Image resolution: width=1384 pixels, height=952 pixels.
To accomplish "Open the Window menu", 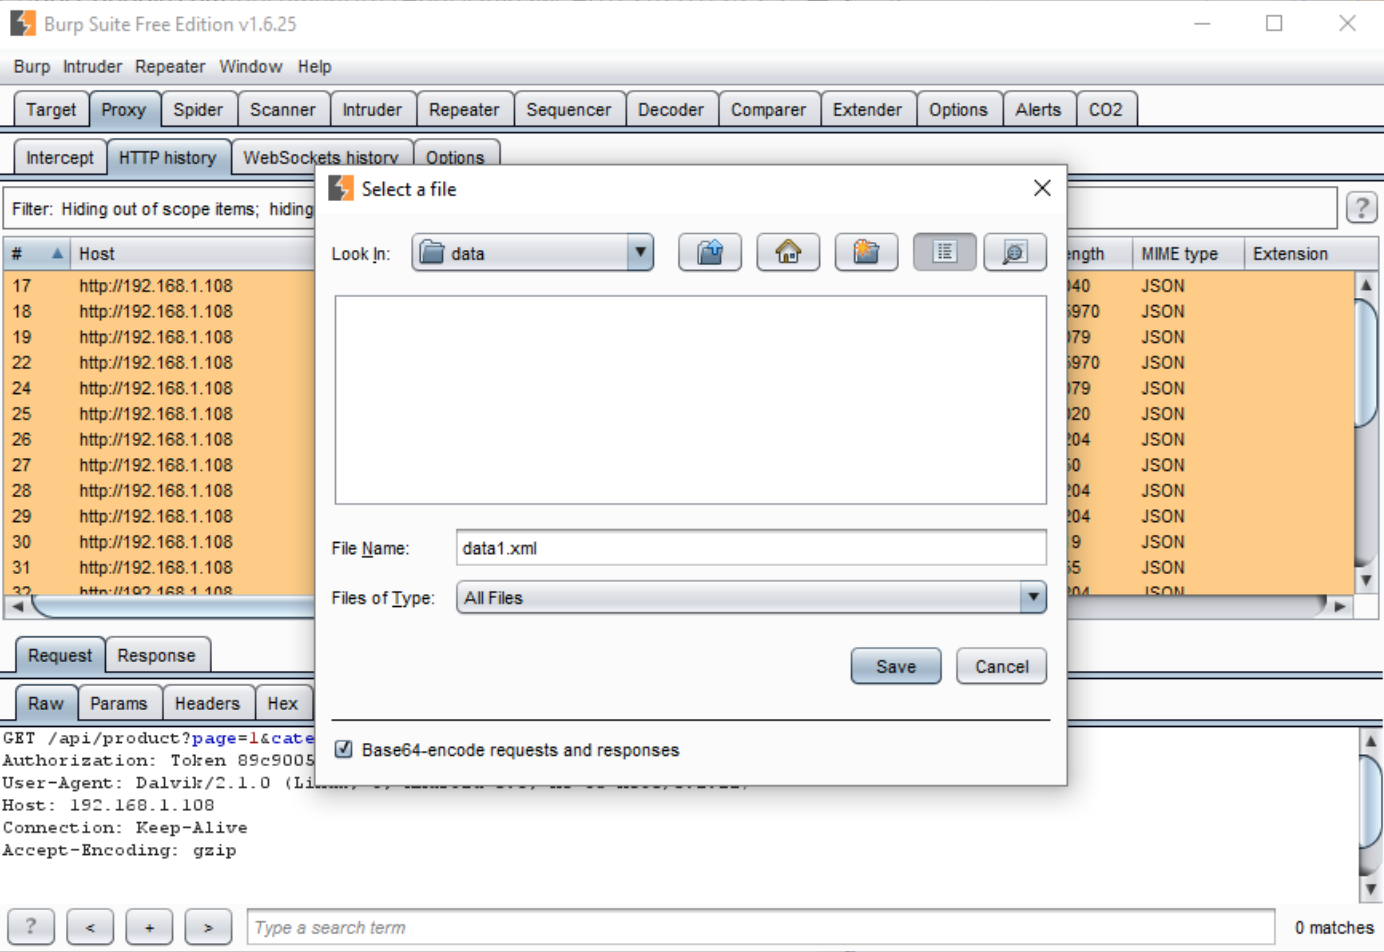I will coord(251,67).
